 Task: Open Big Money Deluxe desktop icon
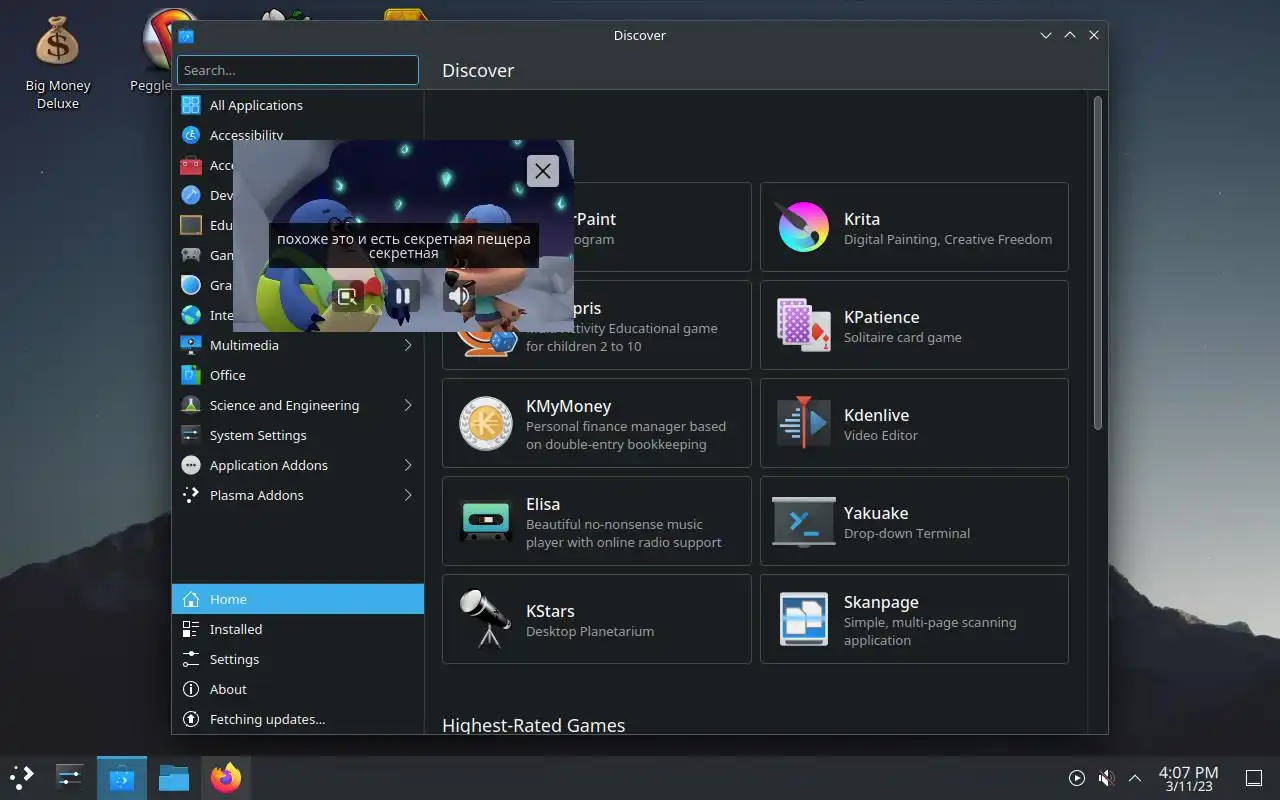click(x=57, y=63)
